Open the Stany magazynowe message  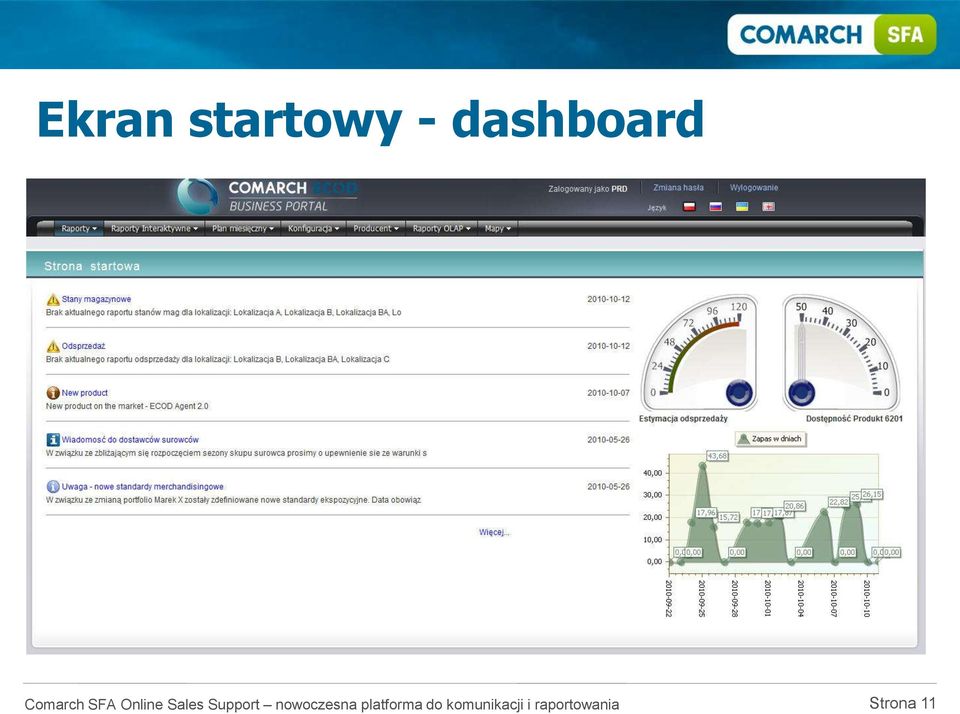pyautogui.click(x=96, y=299)
